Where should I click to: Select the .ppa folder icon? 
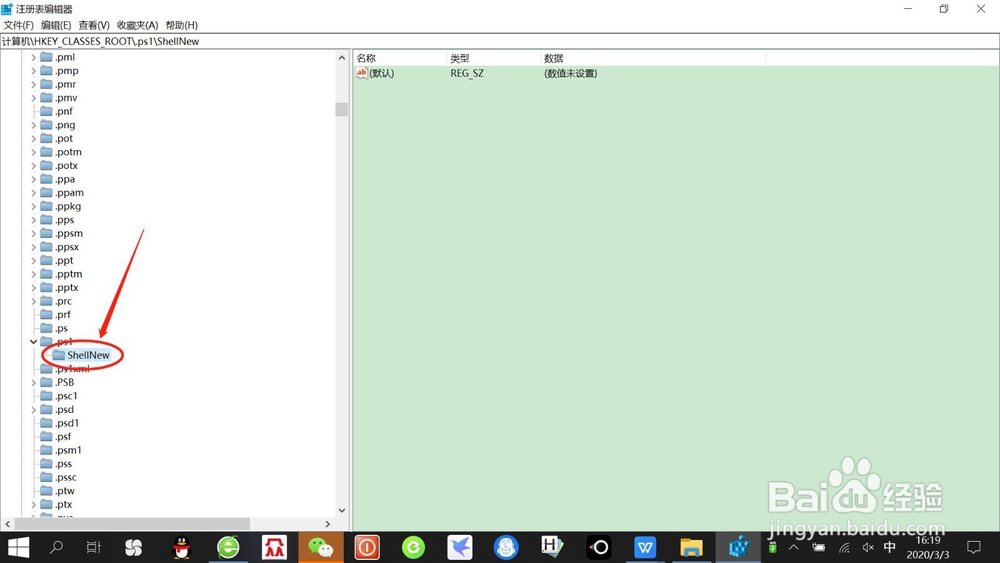pyautogui.click(x=46, y=179)
